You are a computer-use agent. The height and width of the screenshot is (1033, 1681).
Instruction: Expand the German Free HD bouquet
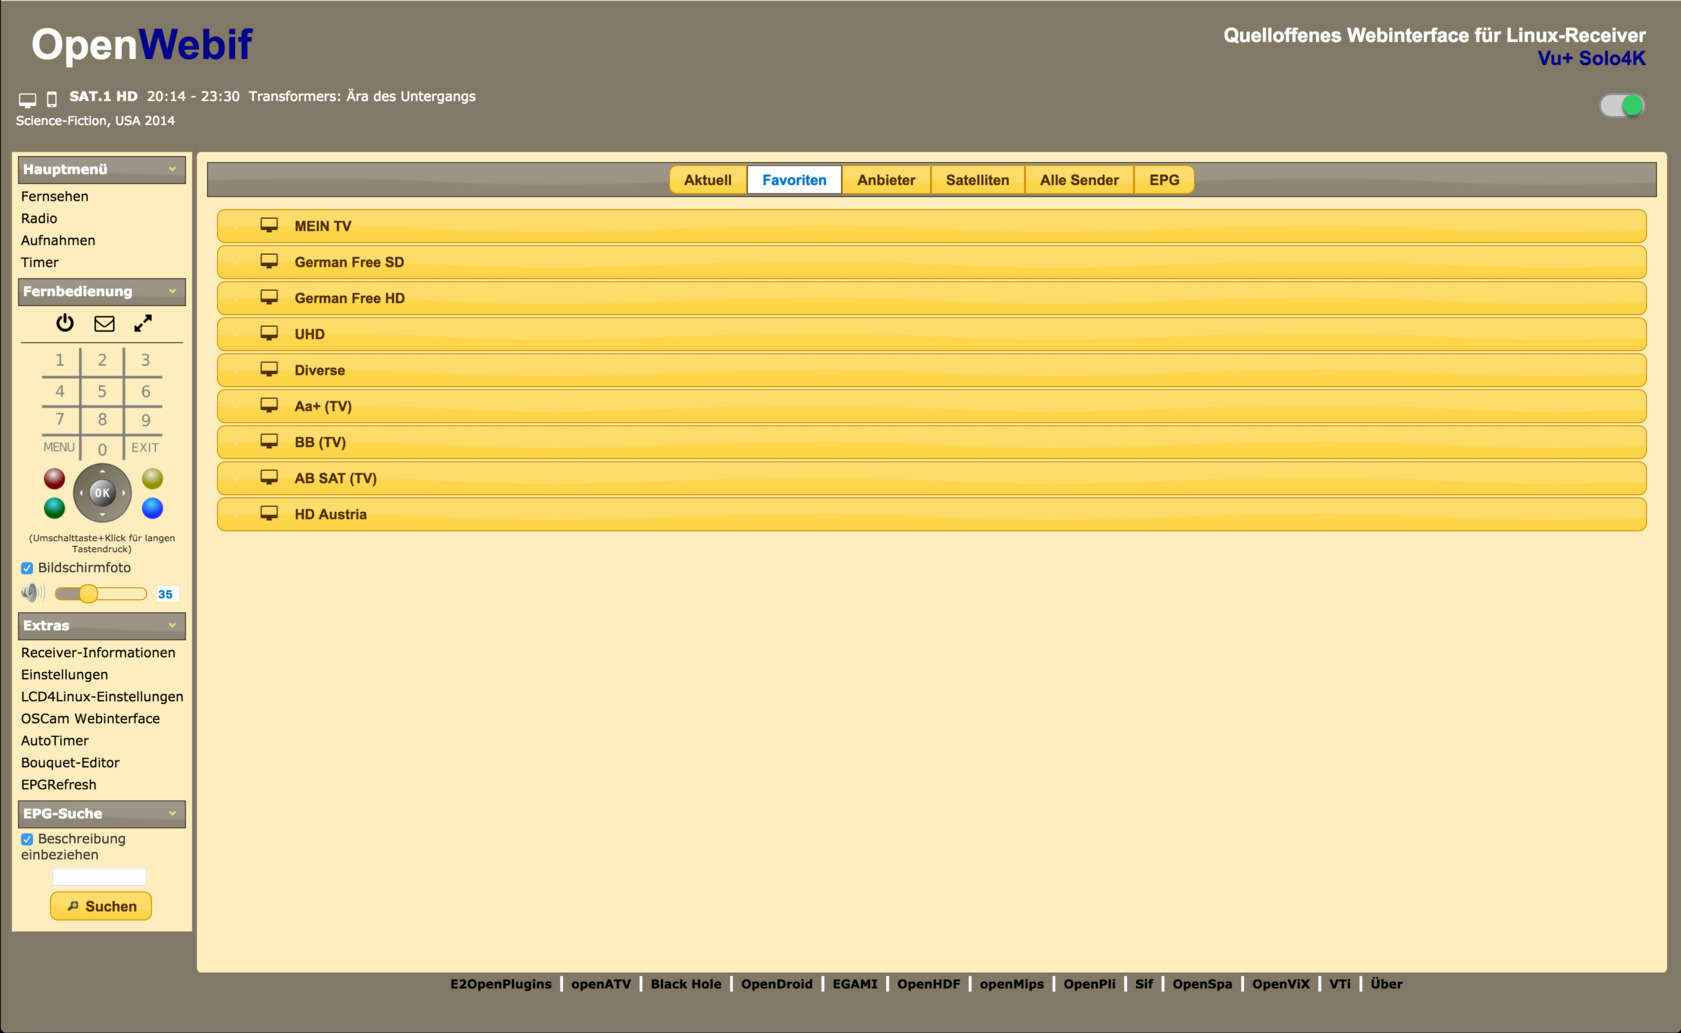tap(349, 298)
